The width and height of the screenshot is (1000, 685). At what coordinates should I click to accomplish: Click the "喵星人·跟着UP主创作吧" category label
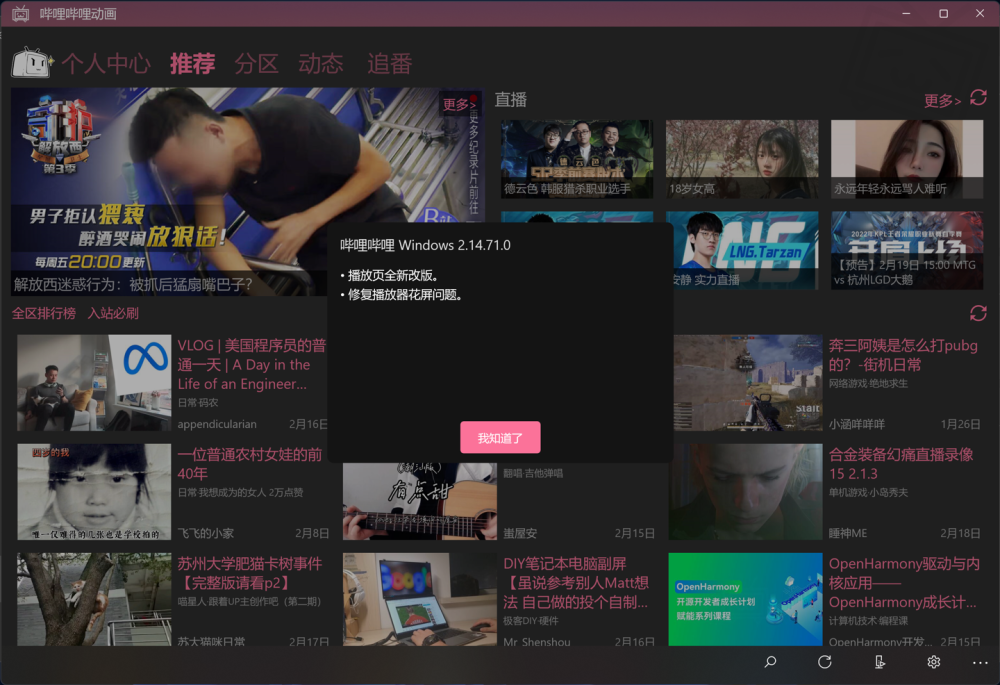[x=249, y=601]
